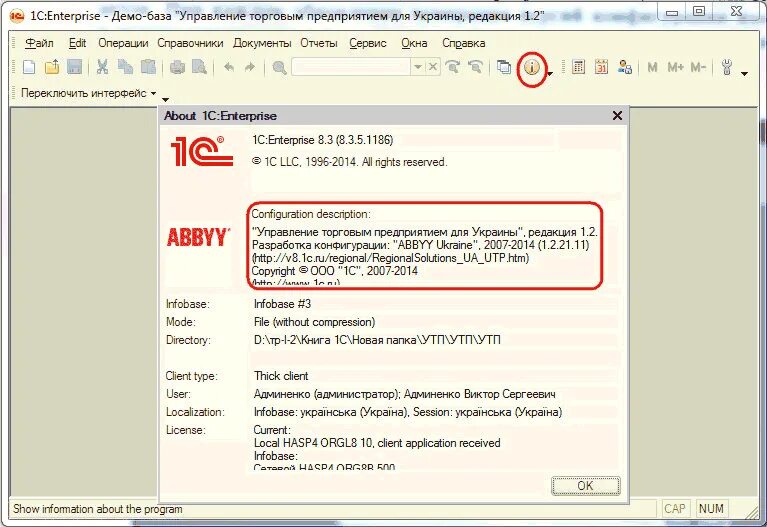Image resolution: width=767 pixels, height=527 pixels.
Task: Click the Save floppy disk icon
Action: click(74, 67)
